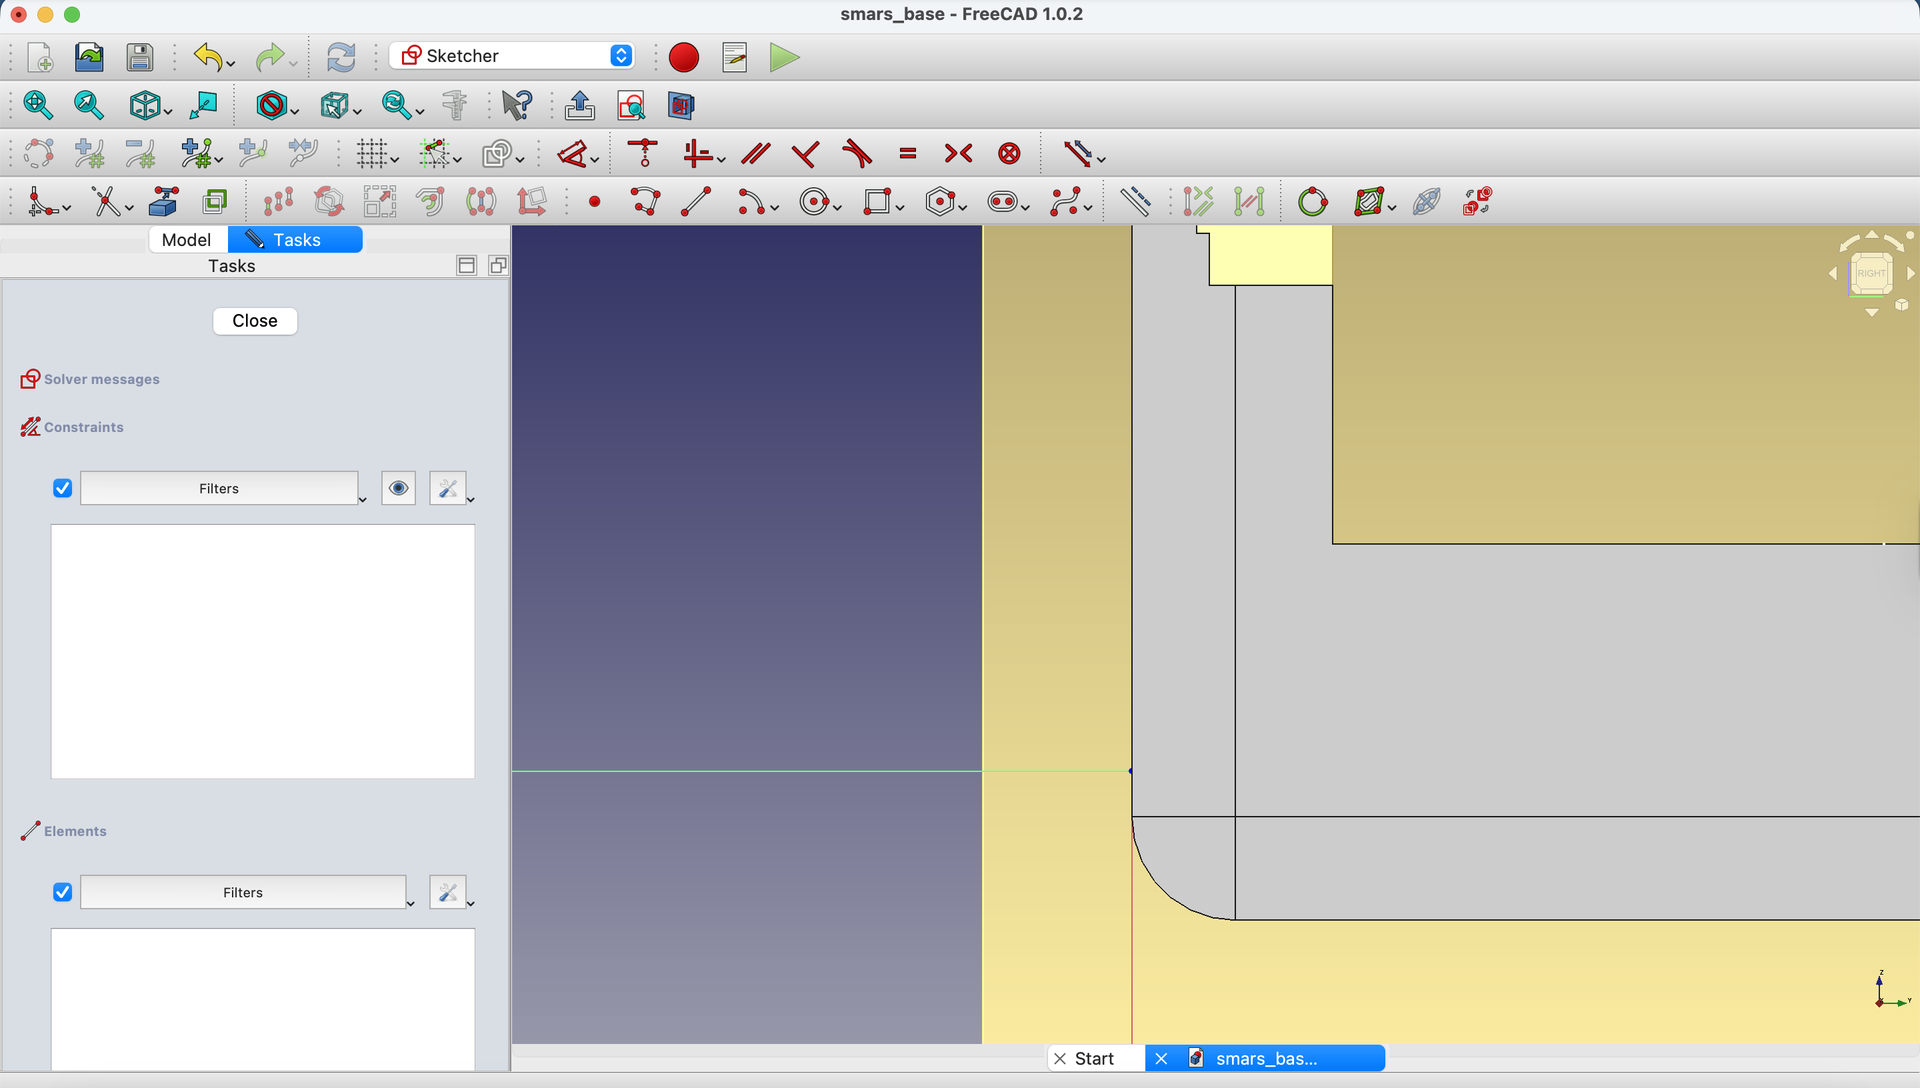The image size is (1920, 1088).
Task: Switch to the Tasks tab
Action: click(x=295, y=239)
